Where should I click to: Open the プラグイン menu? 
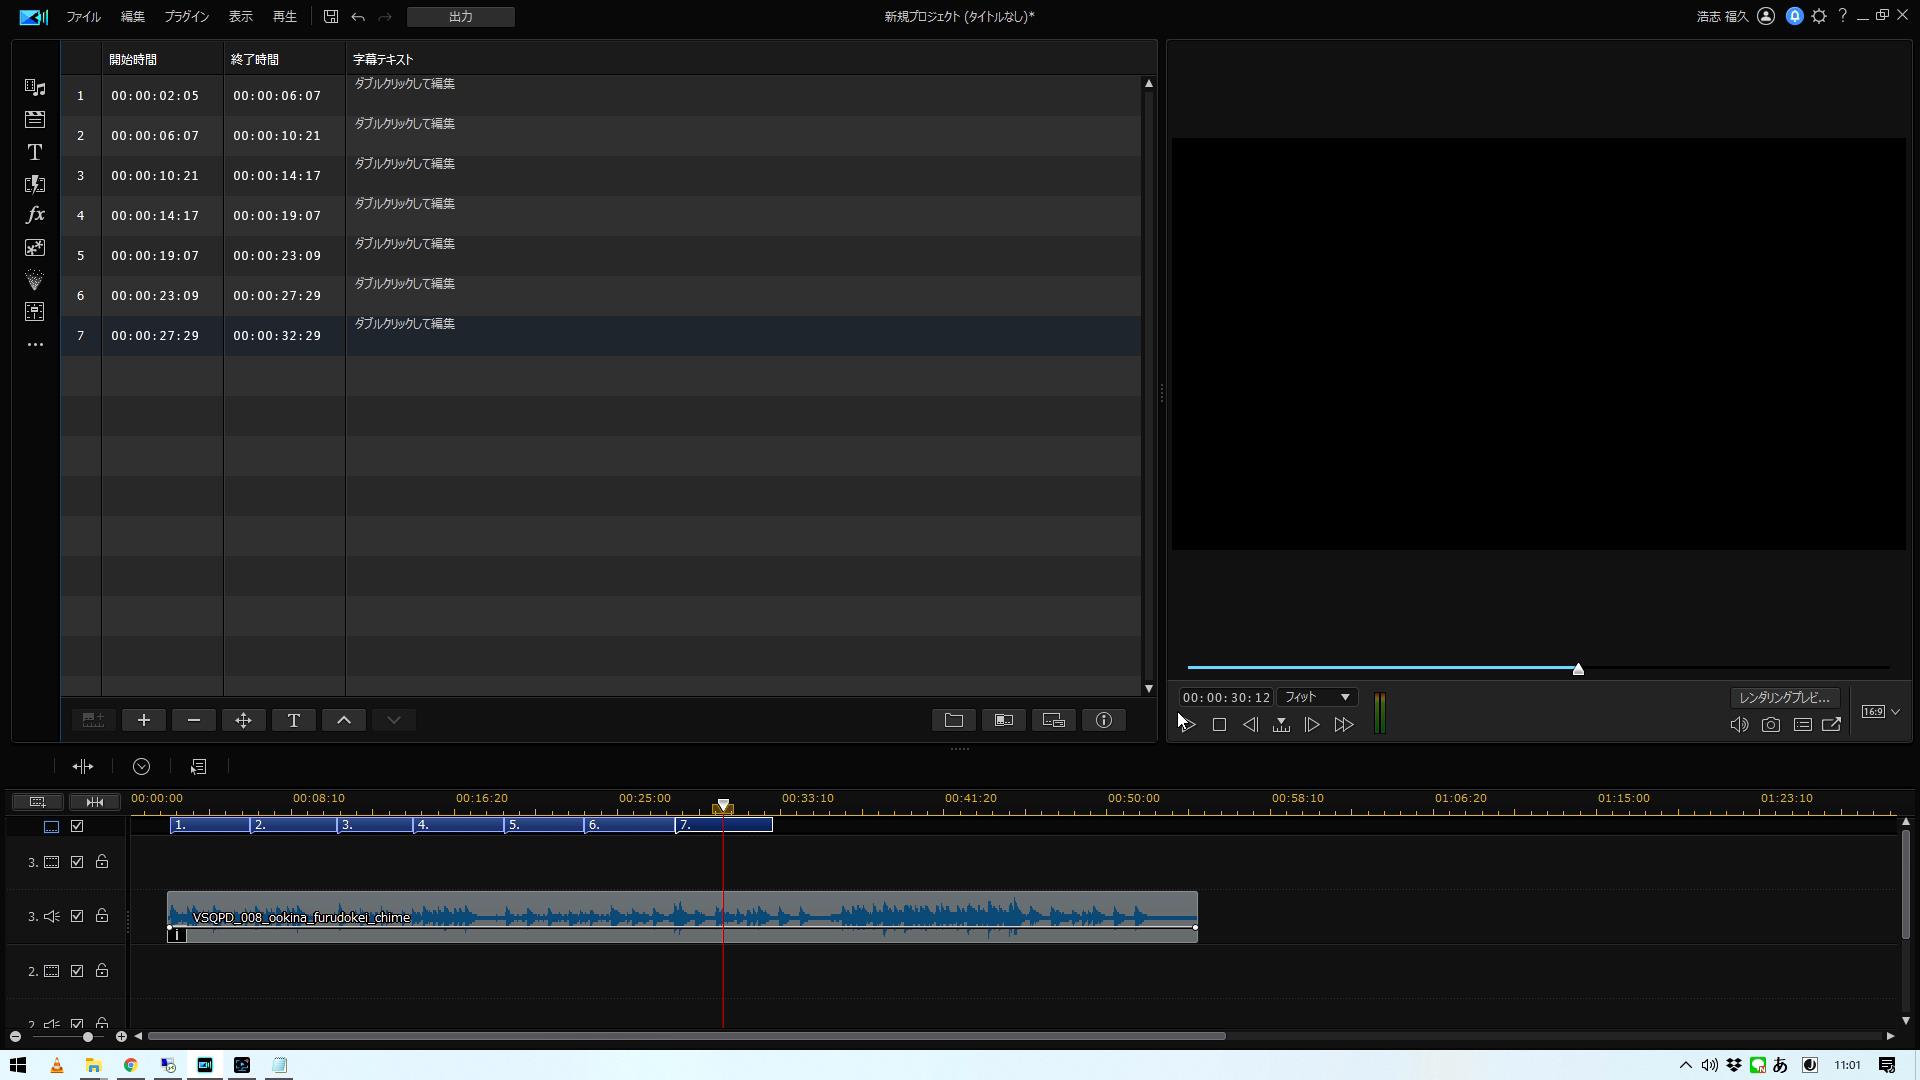[x=186, y=17]
